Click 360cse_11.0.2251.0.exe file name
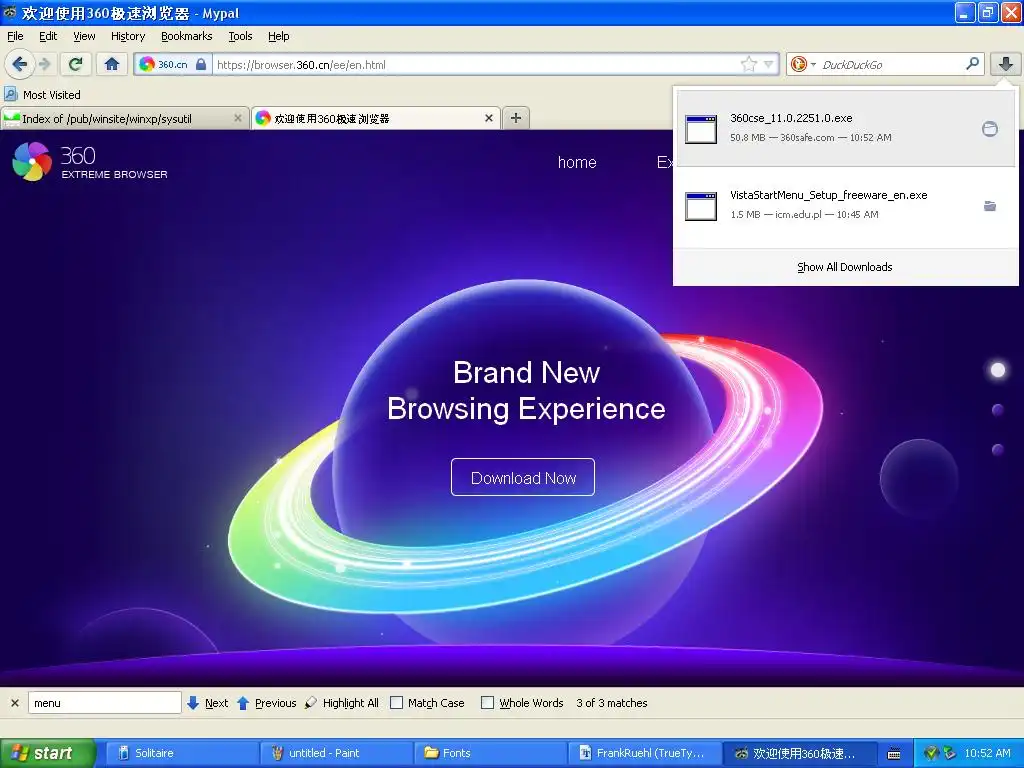Image resolution: width=1024 pixels, height=768 pixels. [791, 118]
